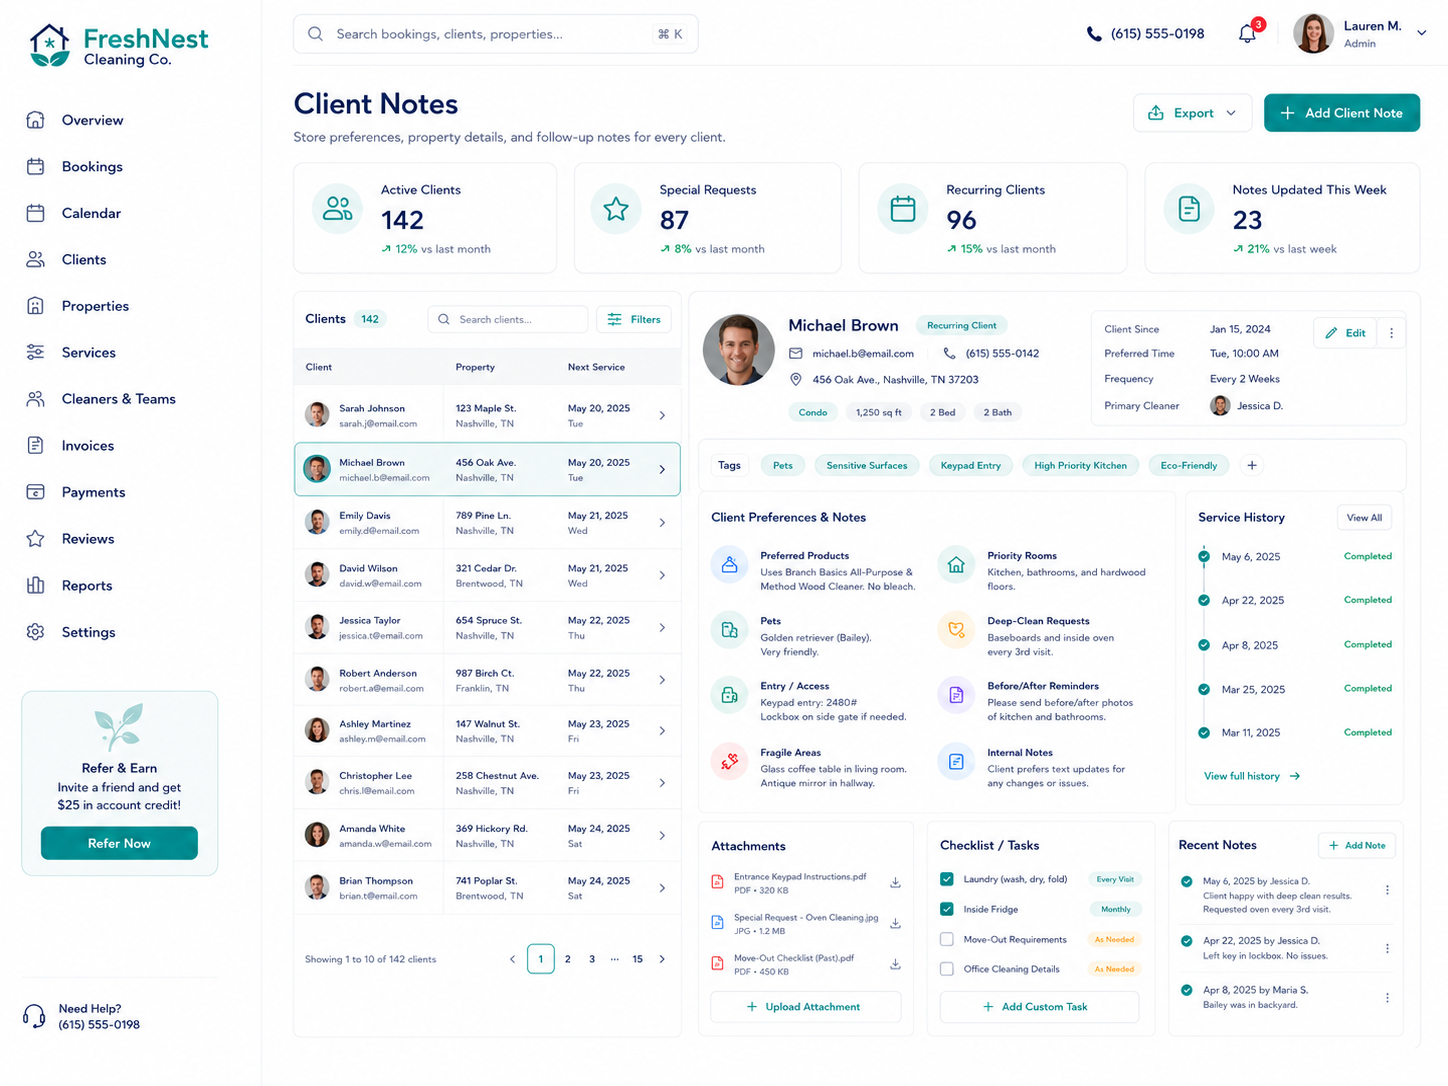This screenshot has height=1086, width=1448.
Task: Click the Search clients field
Action: click(x=508, y=319)
